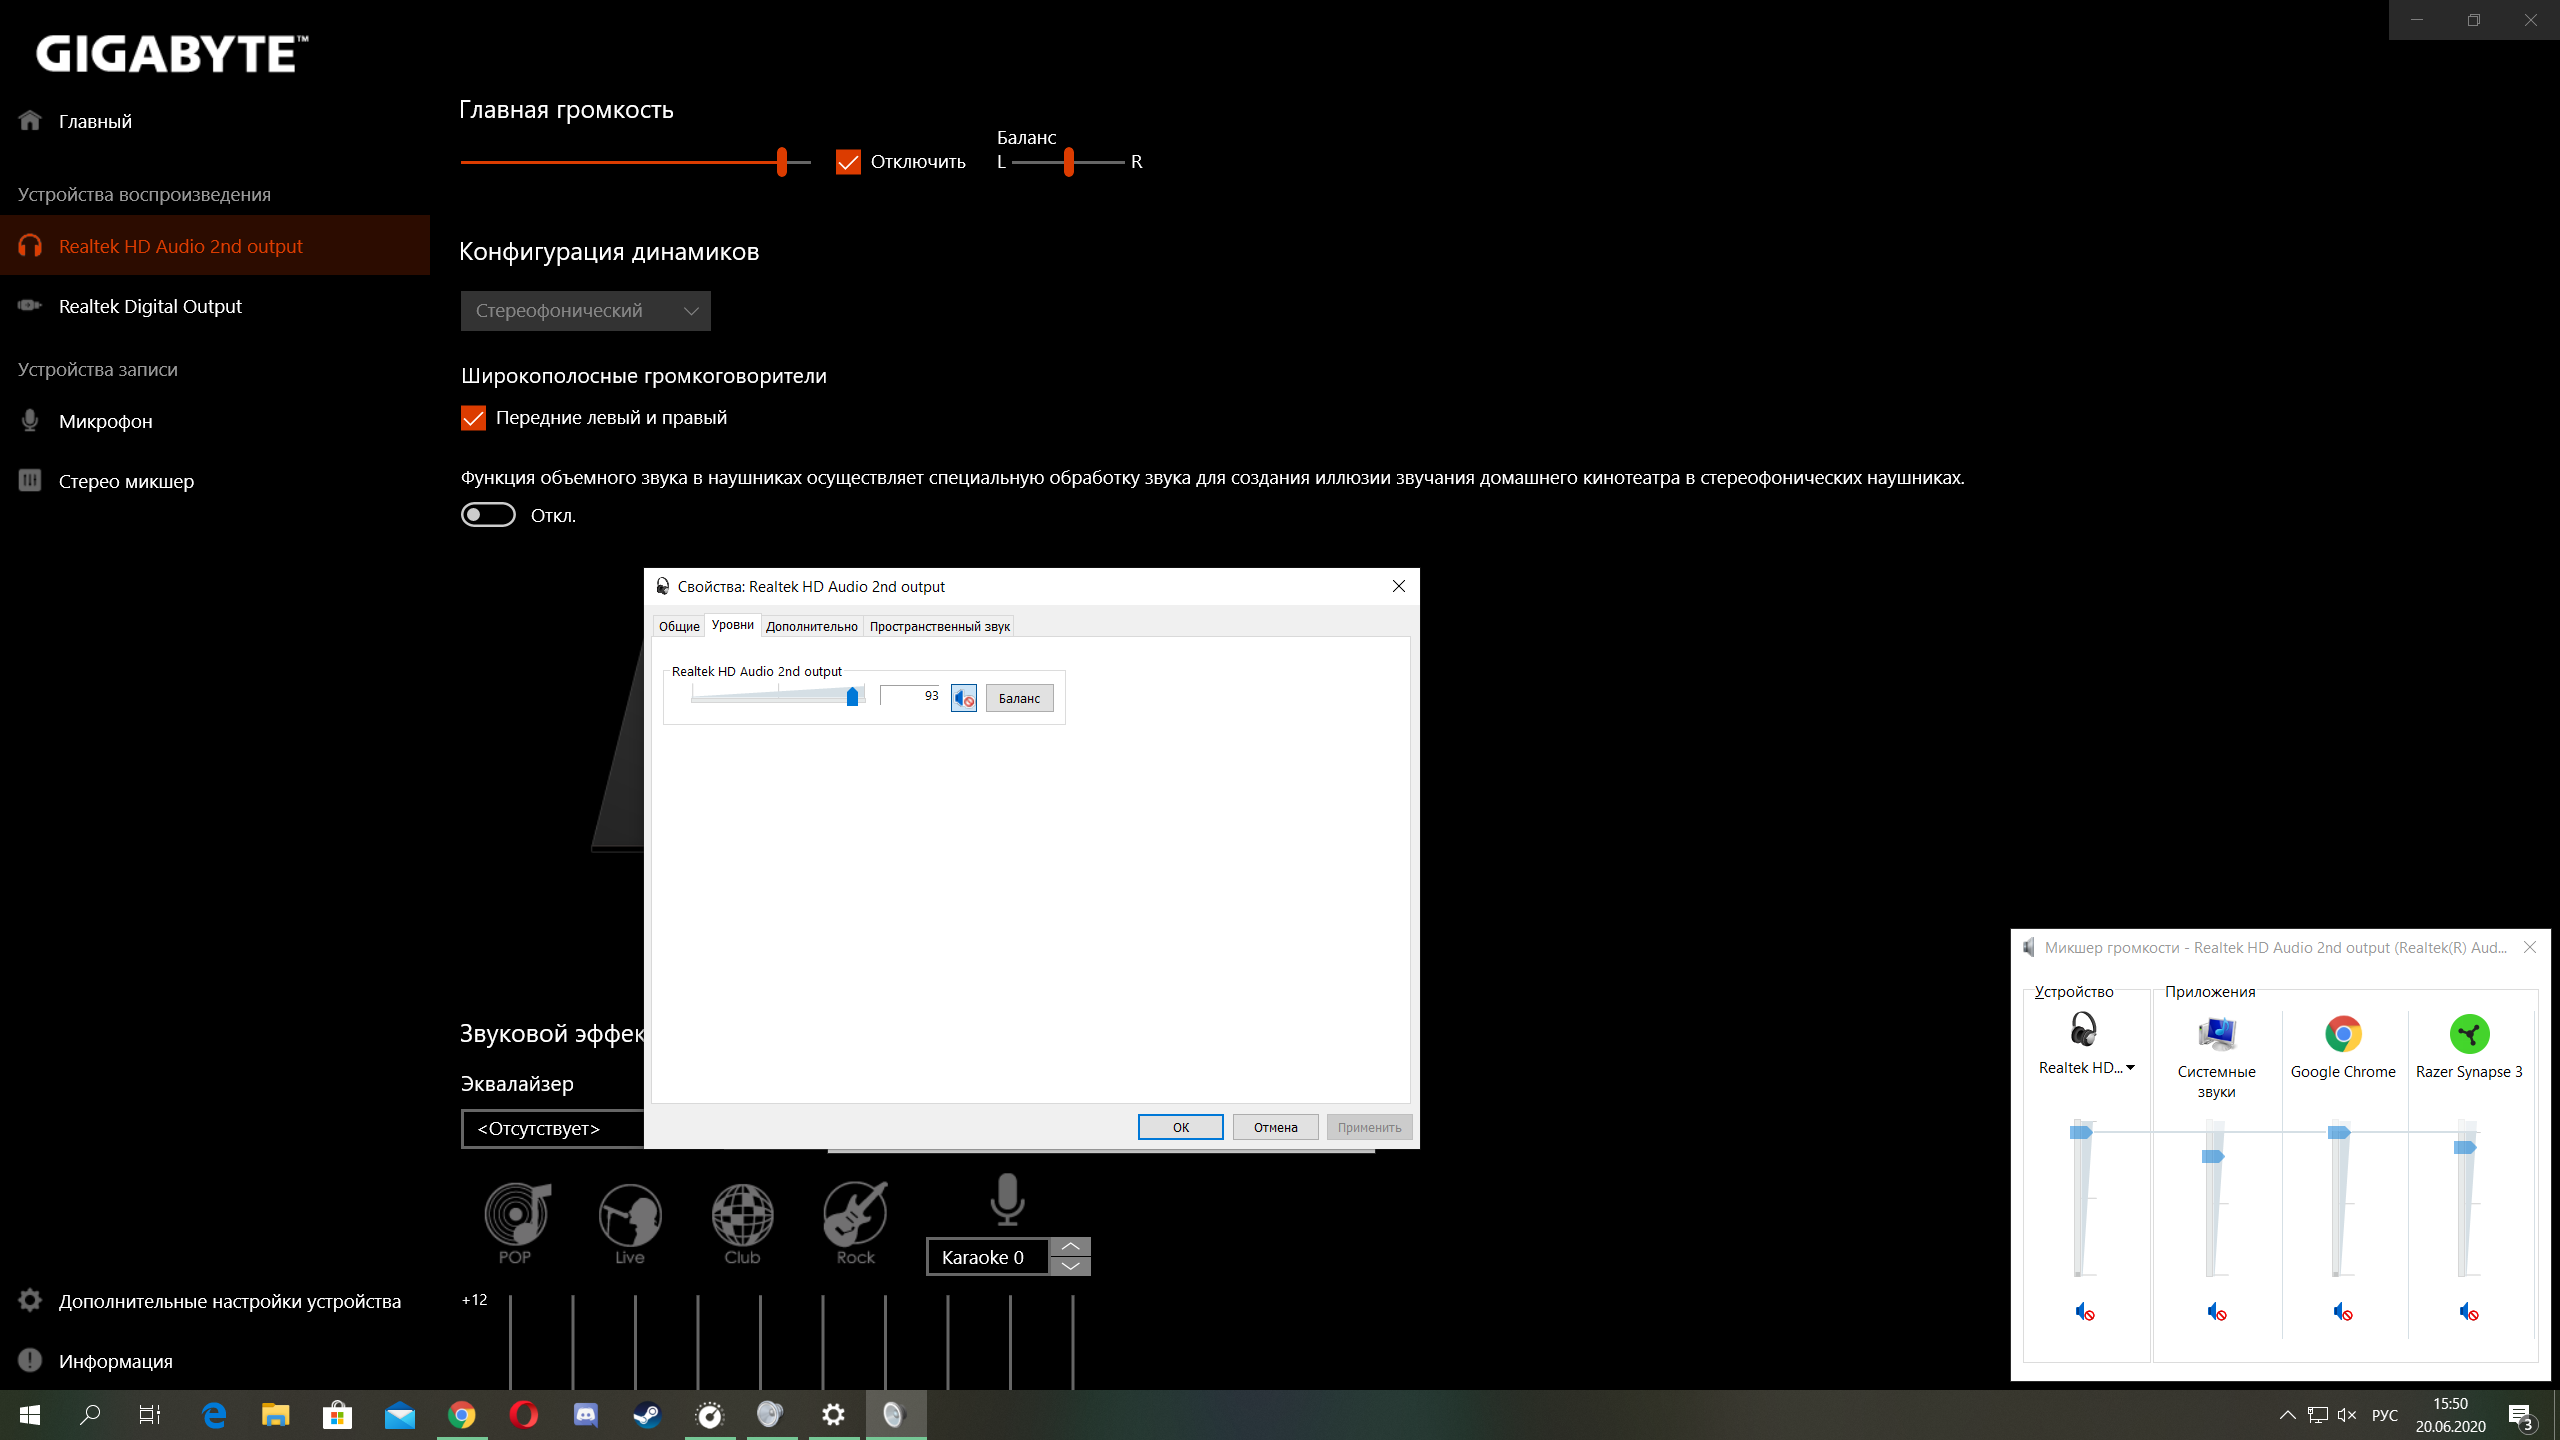Click Отмена in properties dialog

[1276, 1127]
